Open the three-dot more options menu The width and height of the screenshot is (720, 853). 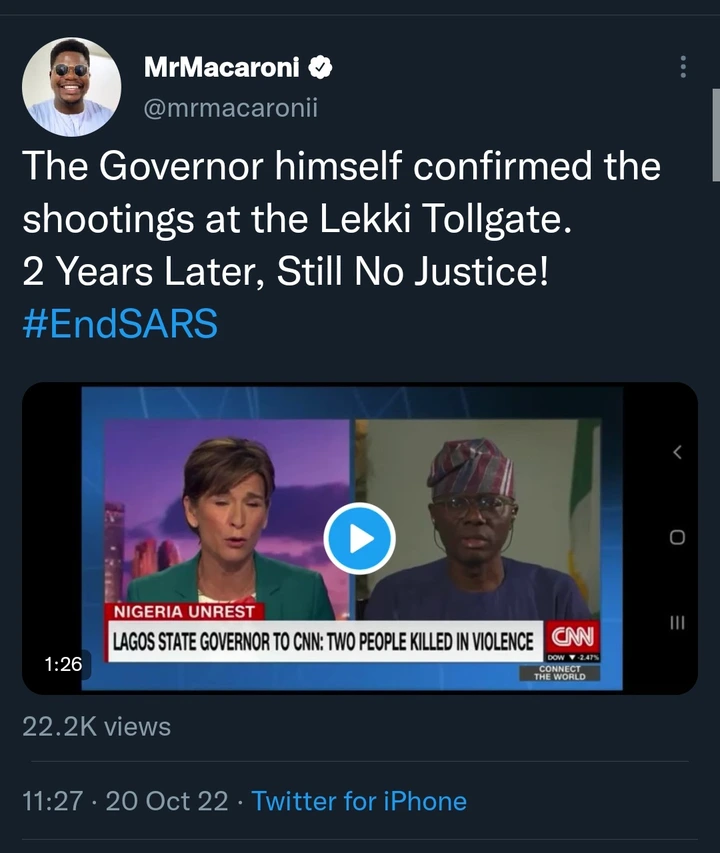[683, 67]
